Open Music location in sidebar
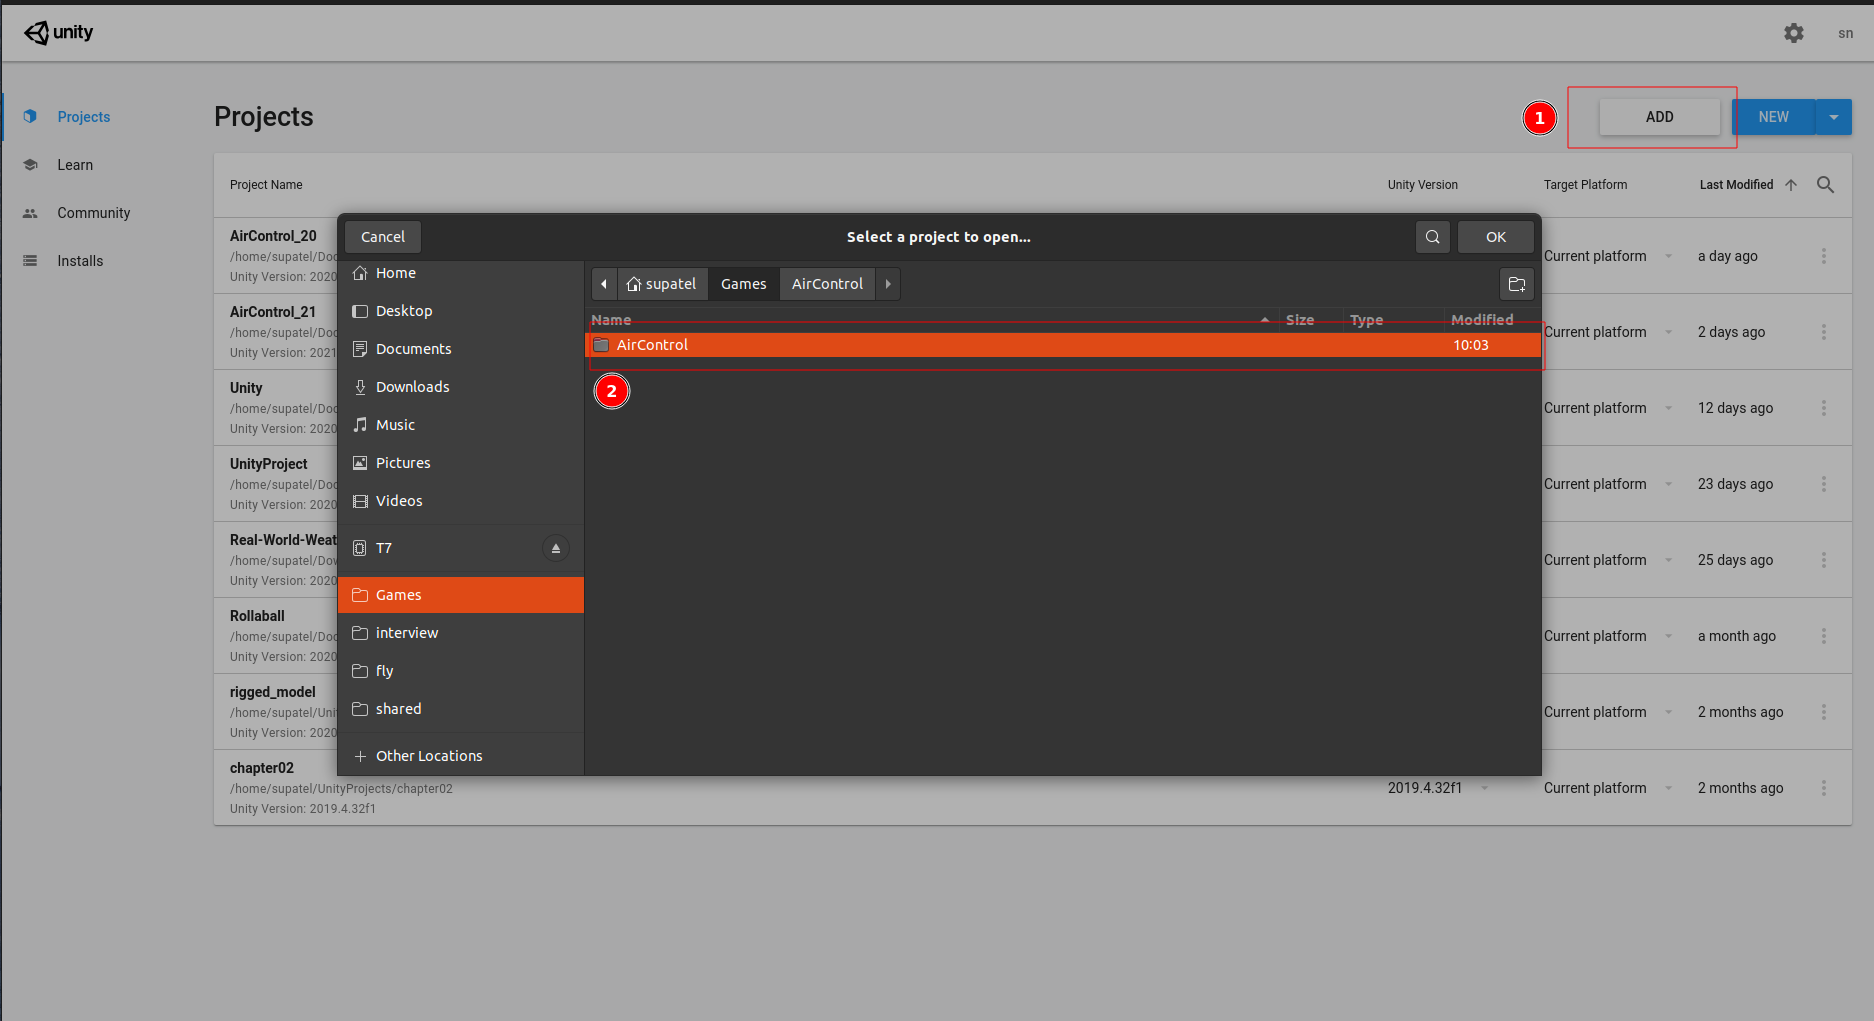 tap(461, 425)
